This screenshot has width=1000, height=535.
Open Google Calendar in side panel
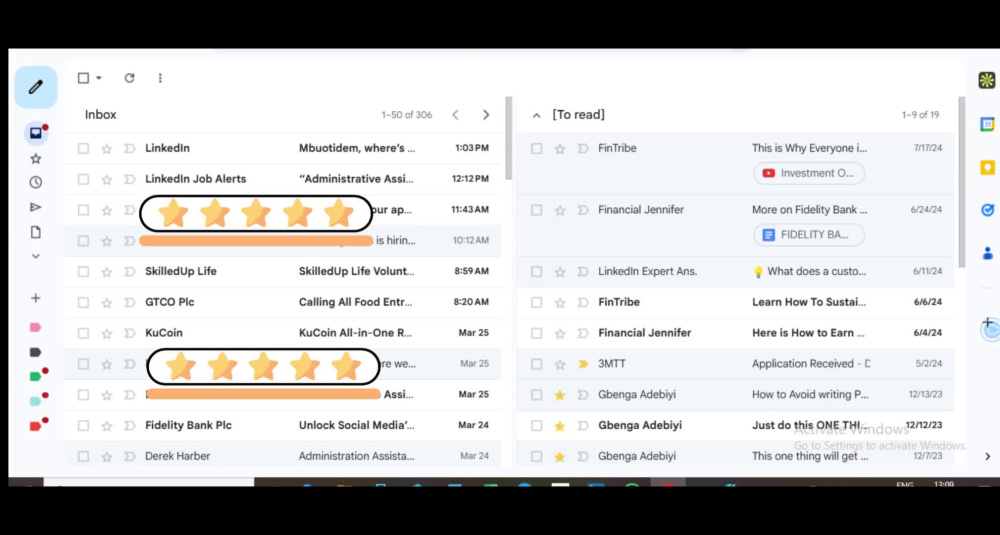click(987, 124)
